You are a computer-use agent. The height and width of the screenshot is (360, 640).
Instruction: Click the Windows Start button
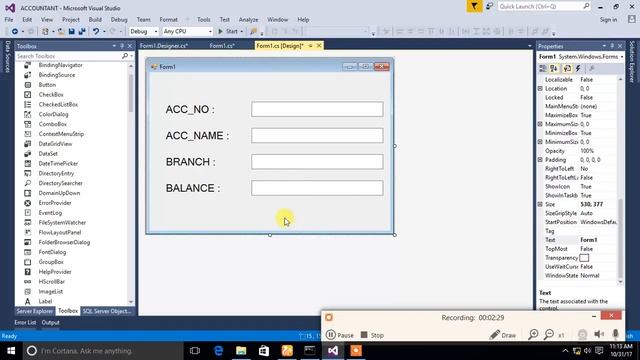[x=11, y=351]
